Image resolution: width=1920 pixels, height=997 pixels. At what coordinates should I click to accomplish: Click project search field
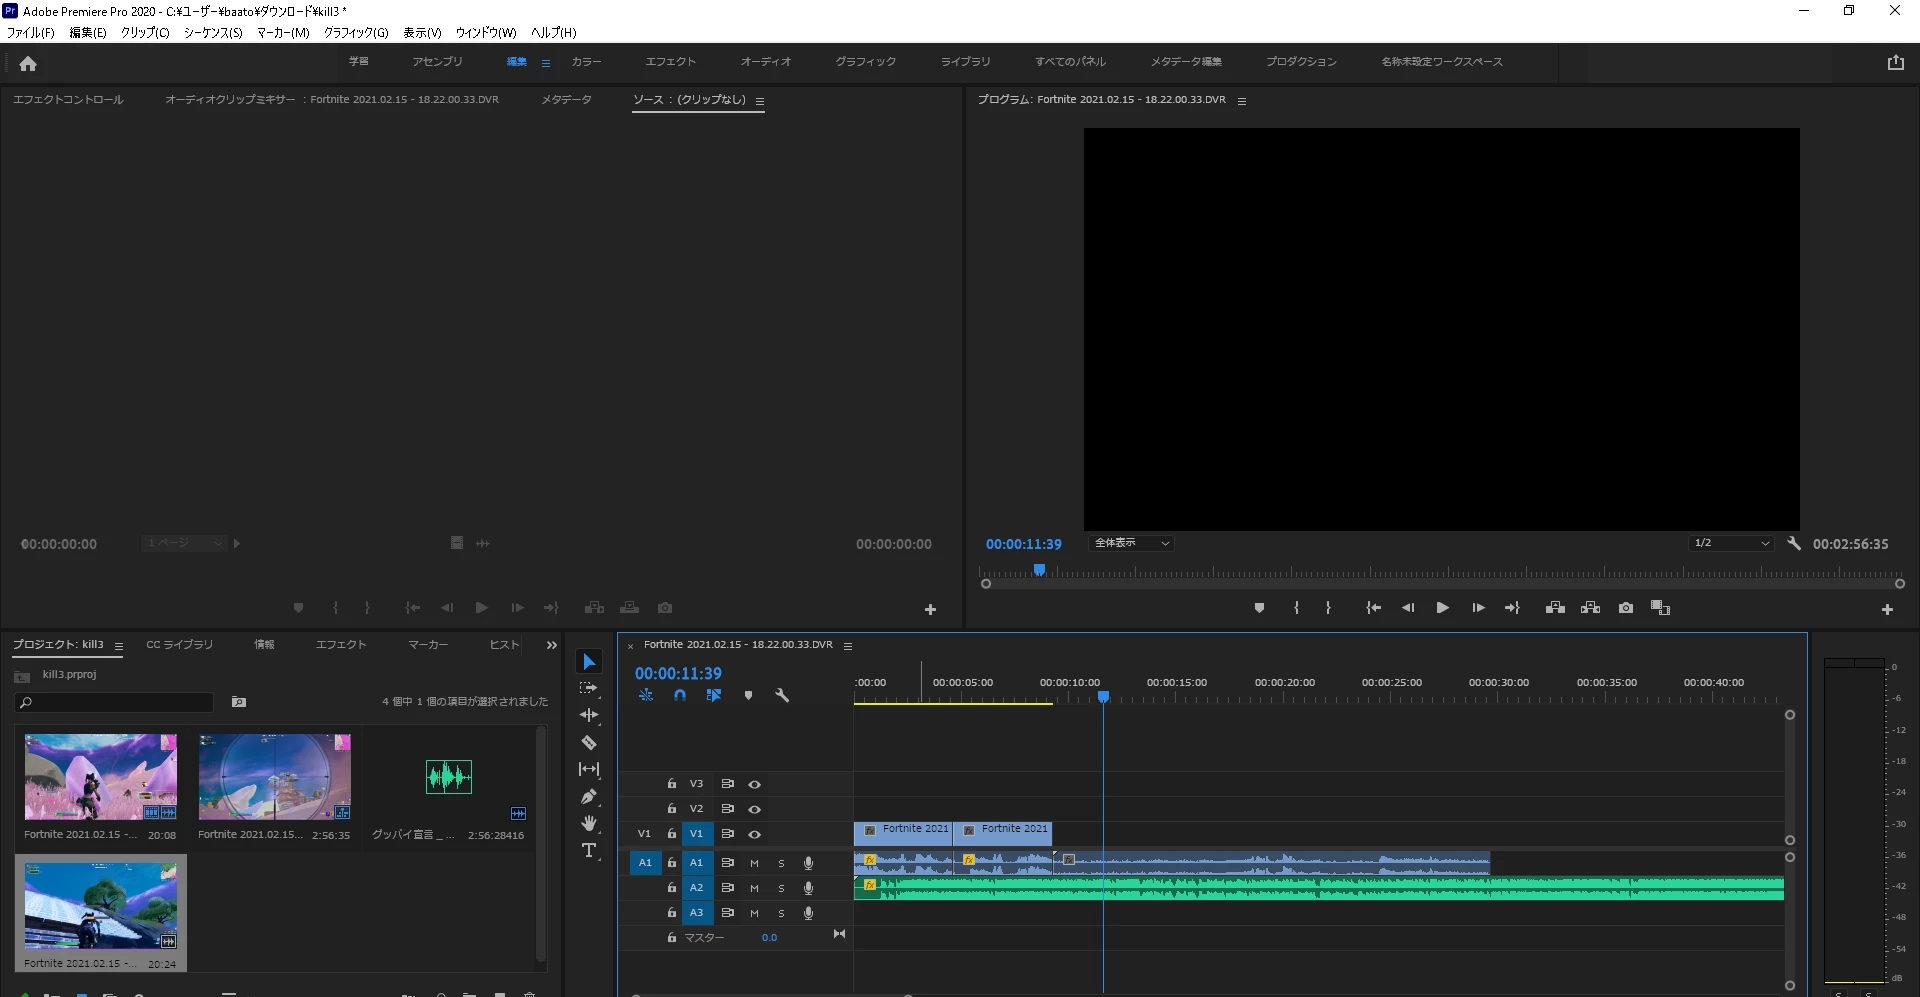click(x=115, y=702)
